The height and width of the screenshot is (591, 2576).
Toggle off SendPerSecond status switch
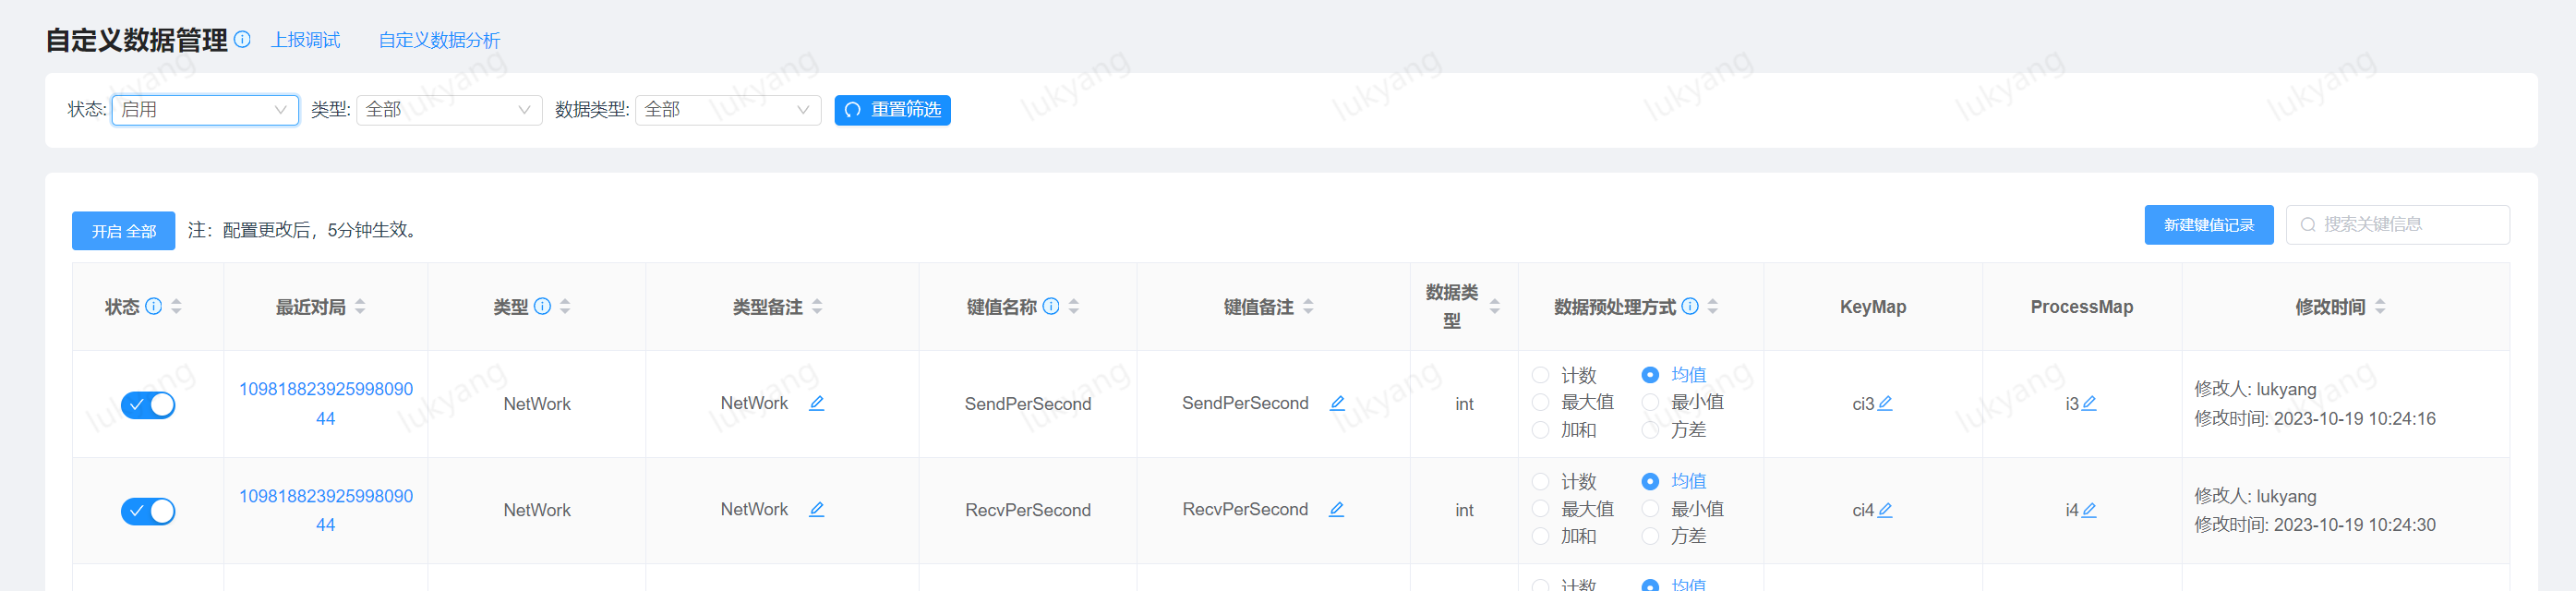coord(148,405)
